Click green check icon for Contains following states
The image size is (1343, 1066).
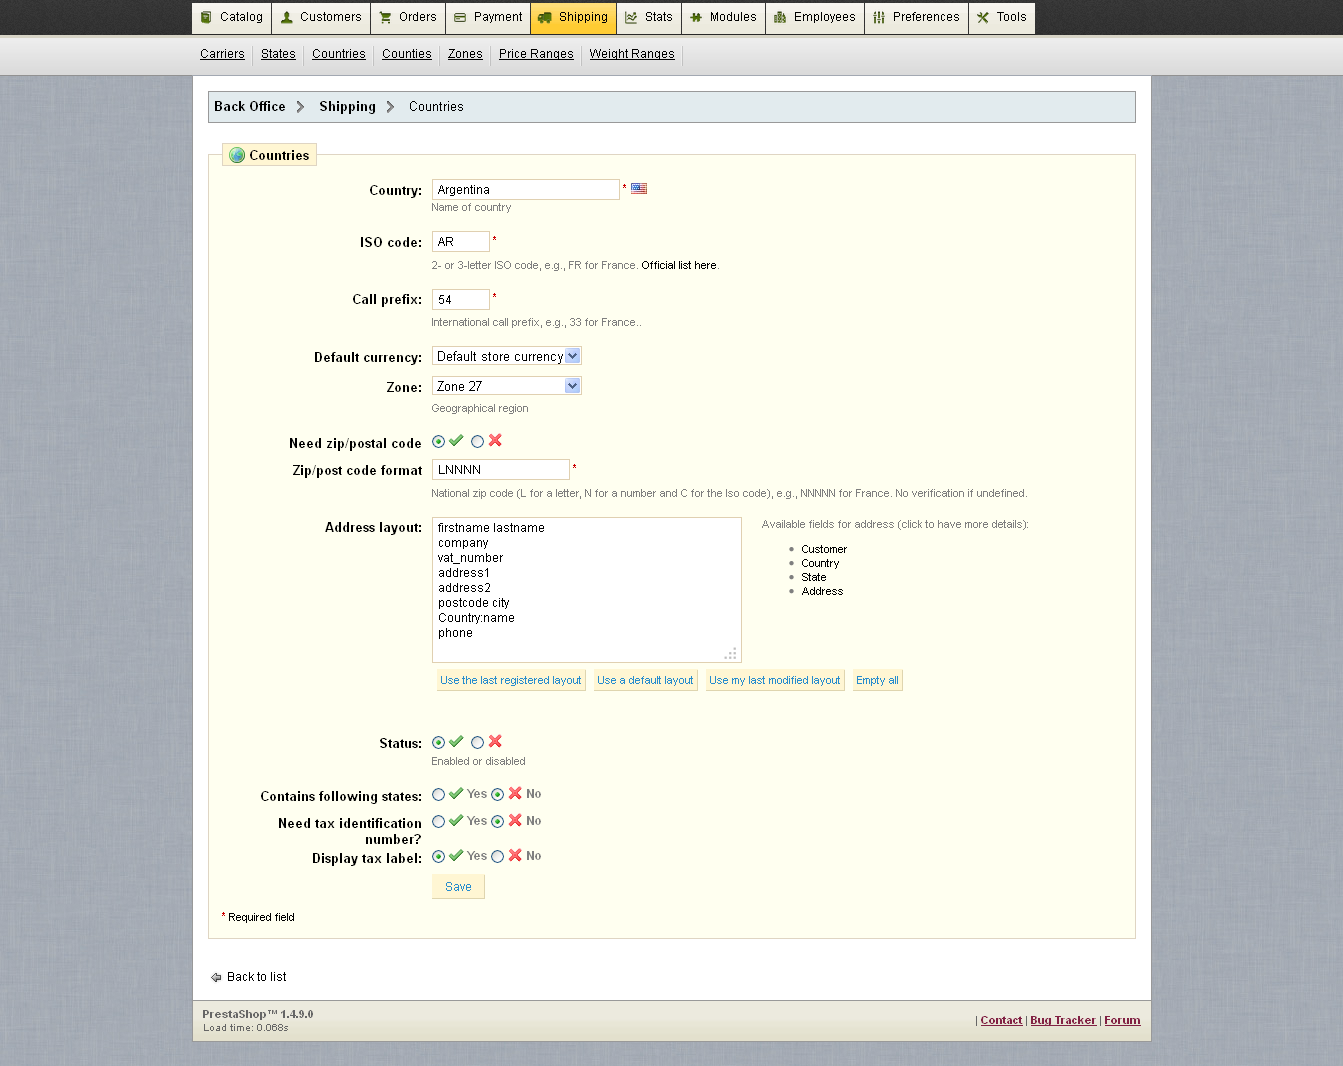pyautogui.click(x=456, y=794)
